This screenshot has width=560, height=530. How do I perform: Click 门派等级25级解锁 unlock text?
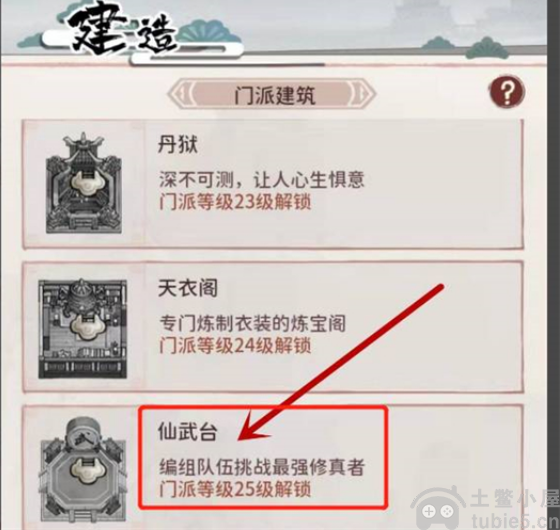[235, 489]
